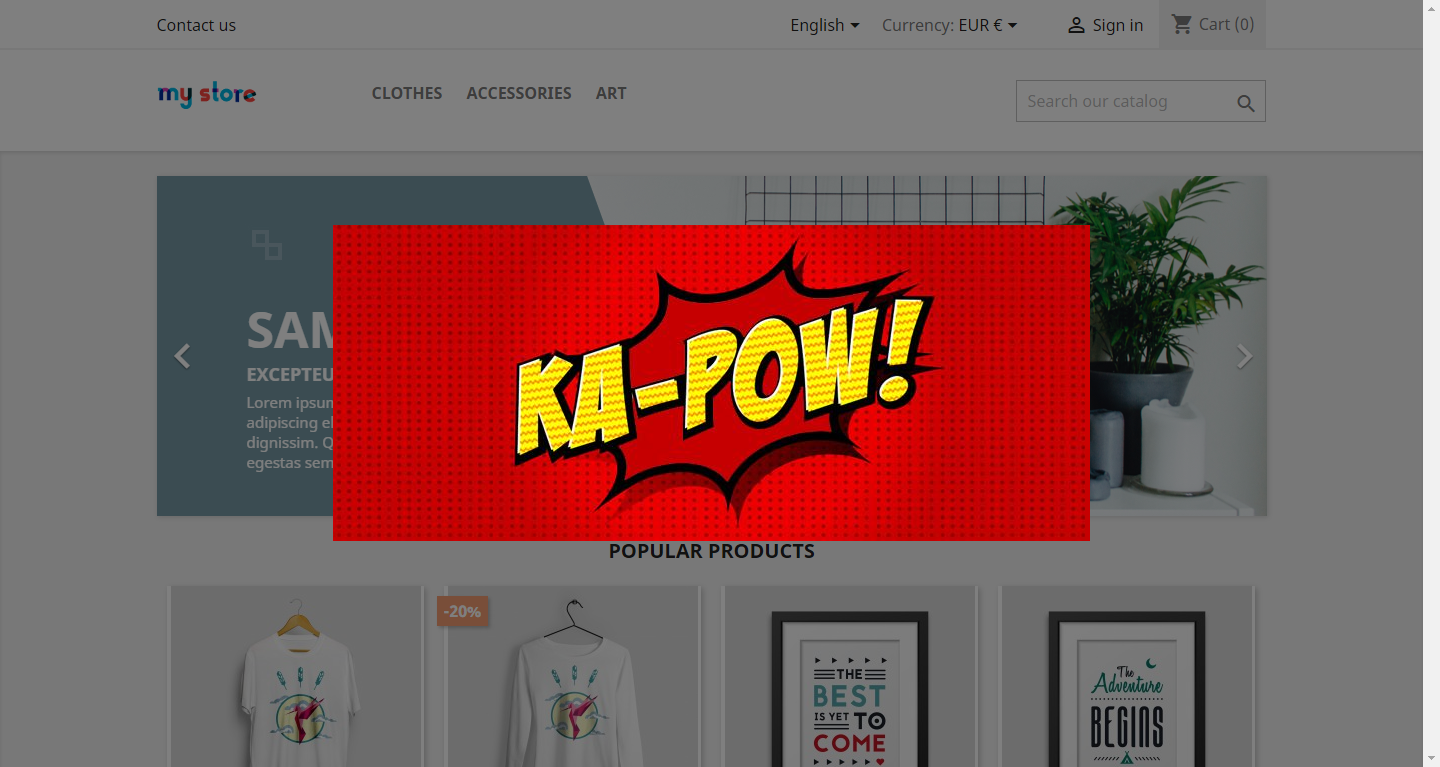Click the KA-POW popup image
This screenshot has height=767, width=1440.
[711, 383]
